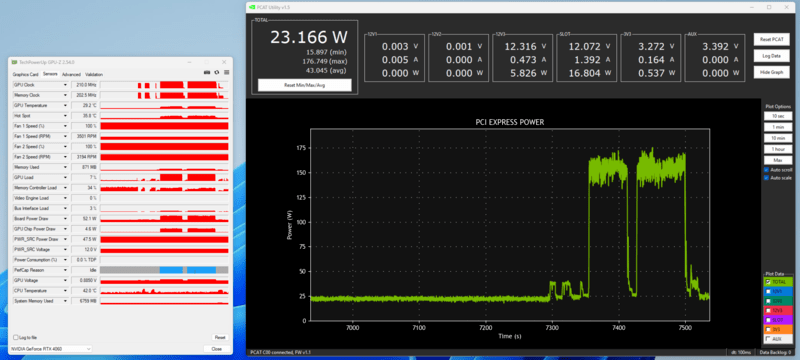The image size is (800, 360).
Task: Click the GPU-Z title bar app icon
Action: 14,62
